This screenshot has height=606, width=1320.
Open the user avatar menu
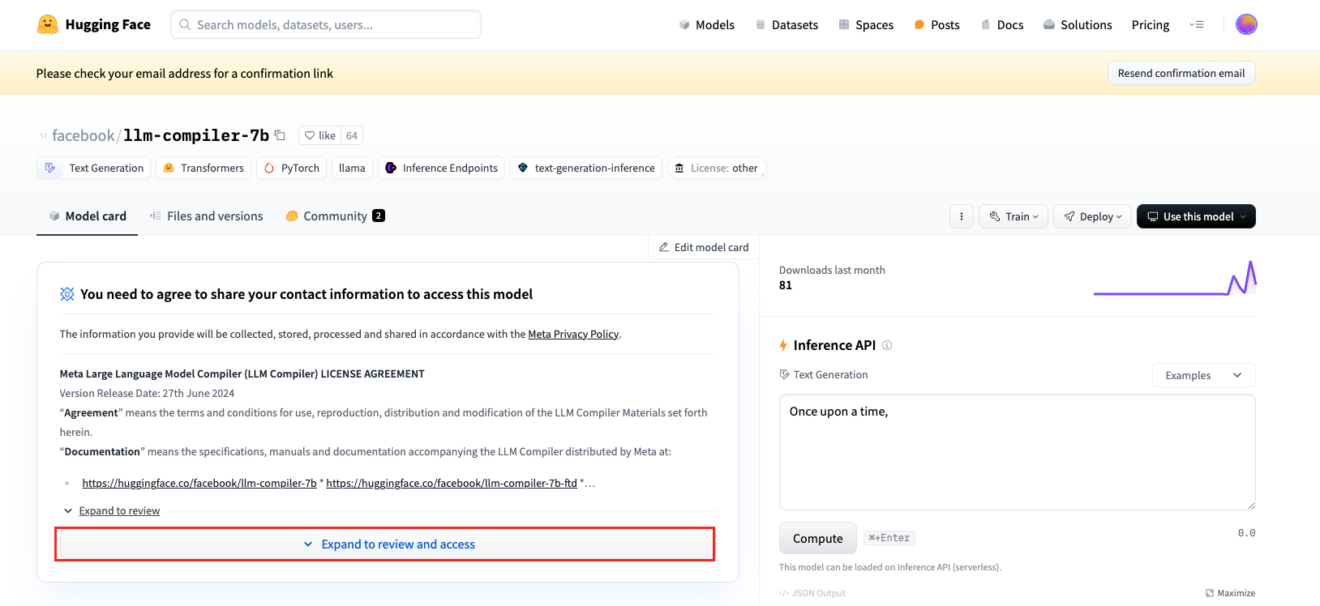(x=1246, y=24)
